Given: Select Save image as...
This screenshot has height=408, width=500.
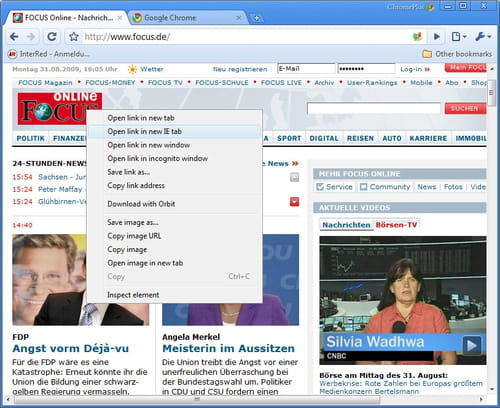Looking at the screenshot, I should coord(174,222).
